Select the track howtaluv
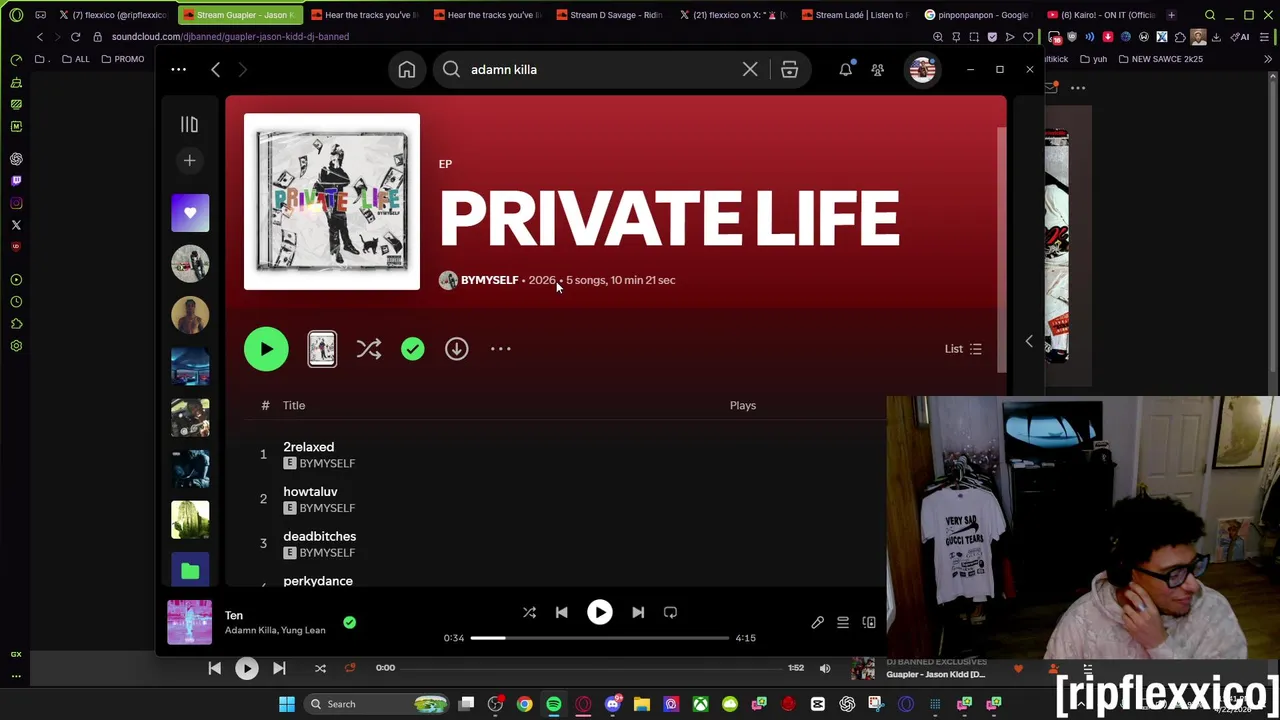1280x720 pixels. point(310,492)
